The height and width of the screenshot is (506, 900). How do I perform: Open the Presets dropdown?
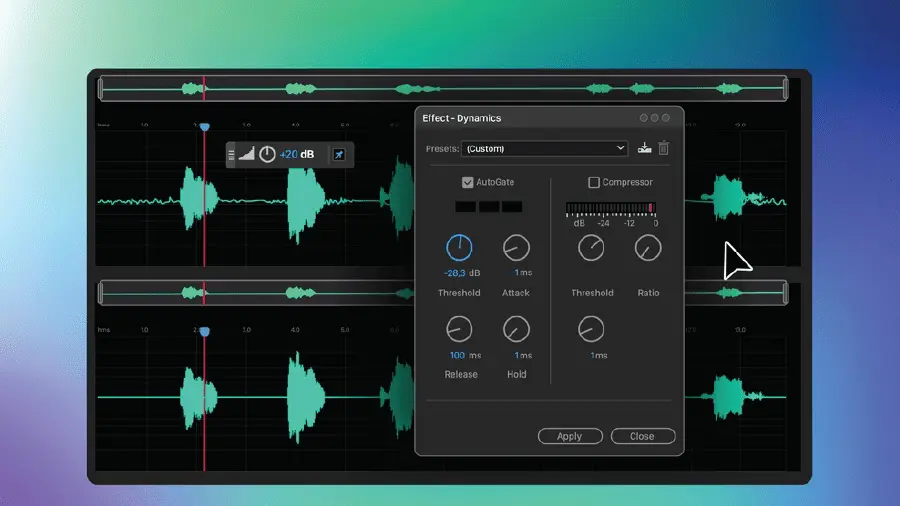pyautogui.click(x=544, y=149)
